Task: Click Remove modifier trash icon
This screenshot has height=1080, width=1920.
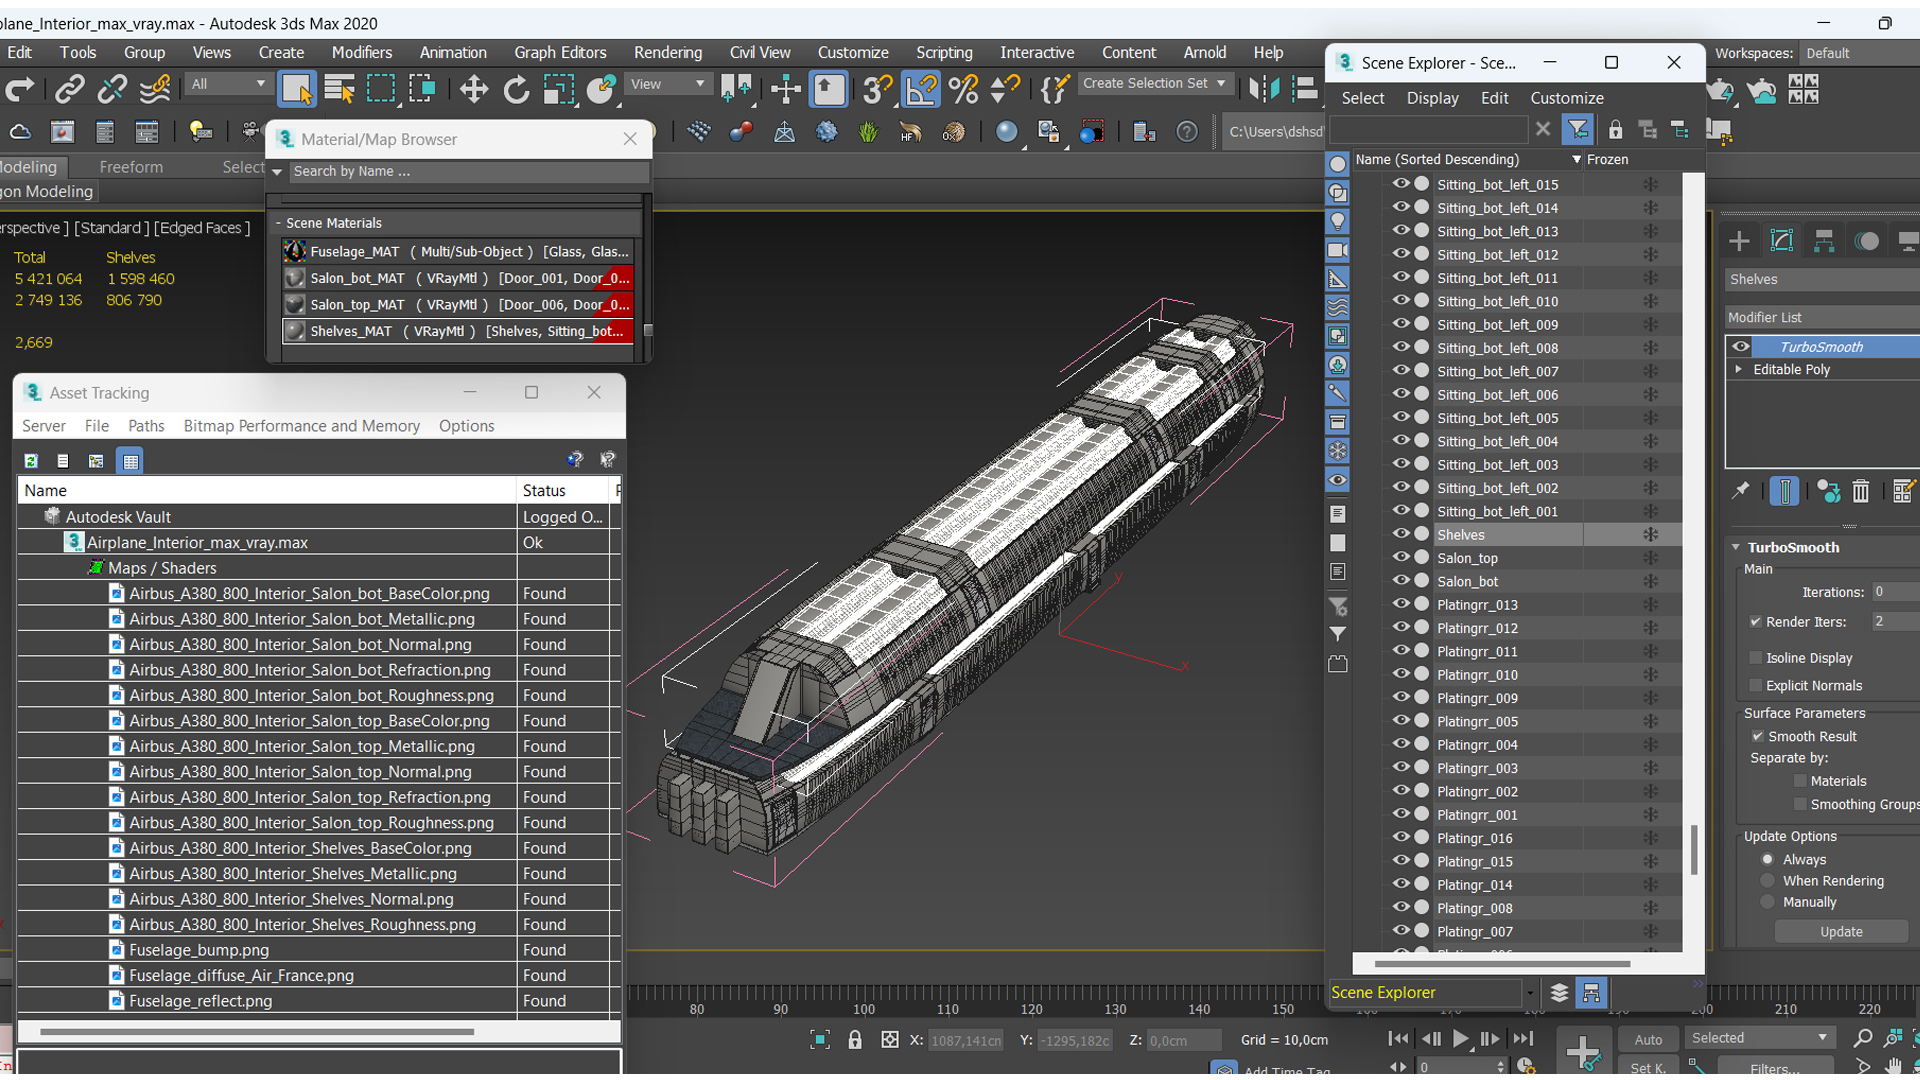Action: pos(1860,491)
